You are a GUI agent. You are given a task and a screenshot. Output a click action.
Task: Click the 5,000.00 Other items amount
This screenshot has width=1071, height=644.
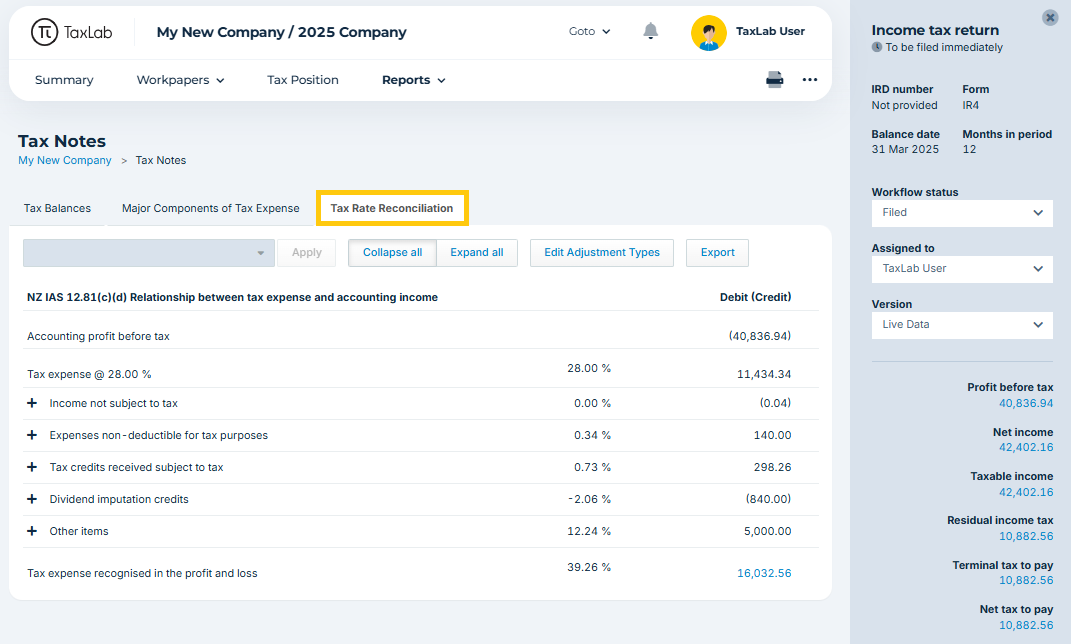pyautogui.click(x=768, y=531)
